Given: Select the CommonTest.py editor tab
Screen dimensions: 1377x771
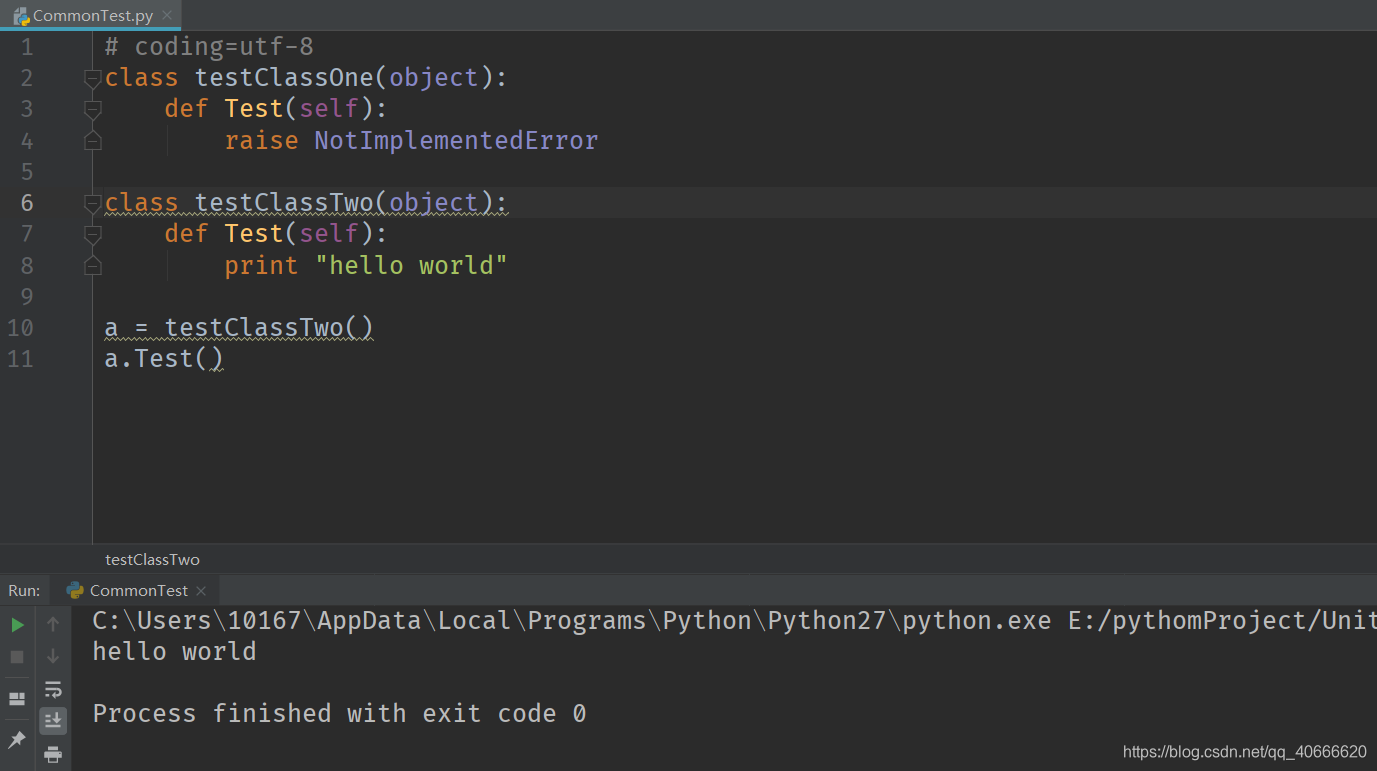Looking at the screenshot, I should point(92,16).
